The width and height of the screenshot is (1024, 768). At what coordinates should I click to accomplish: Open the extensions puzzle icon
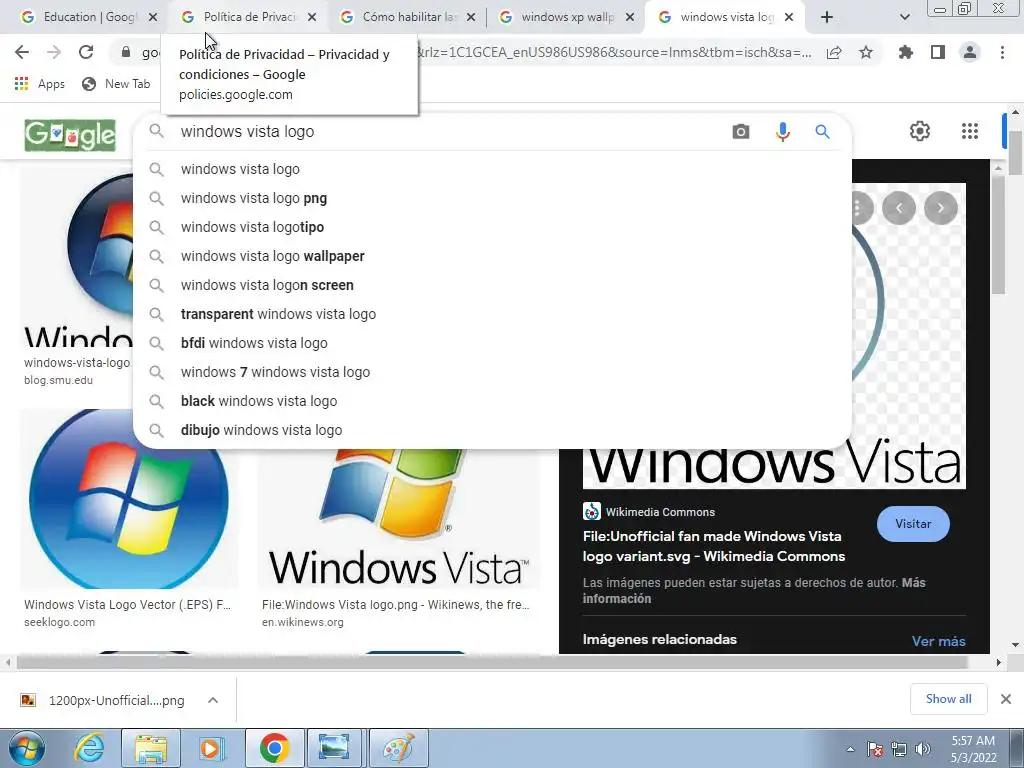tap(906, 52)
